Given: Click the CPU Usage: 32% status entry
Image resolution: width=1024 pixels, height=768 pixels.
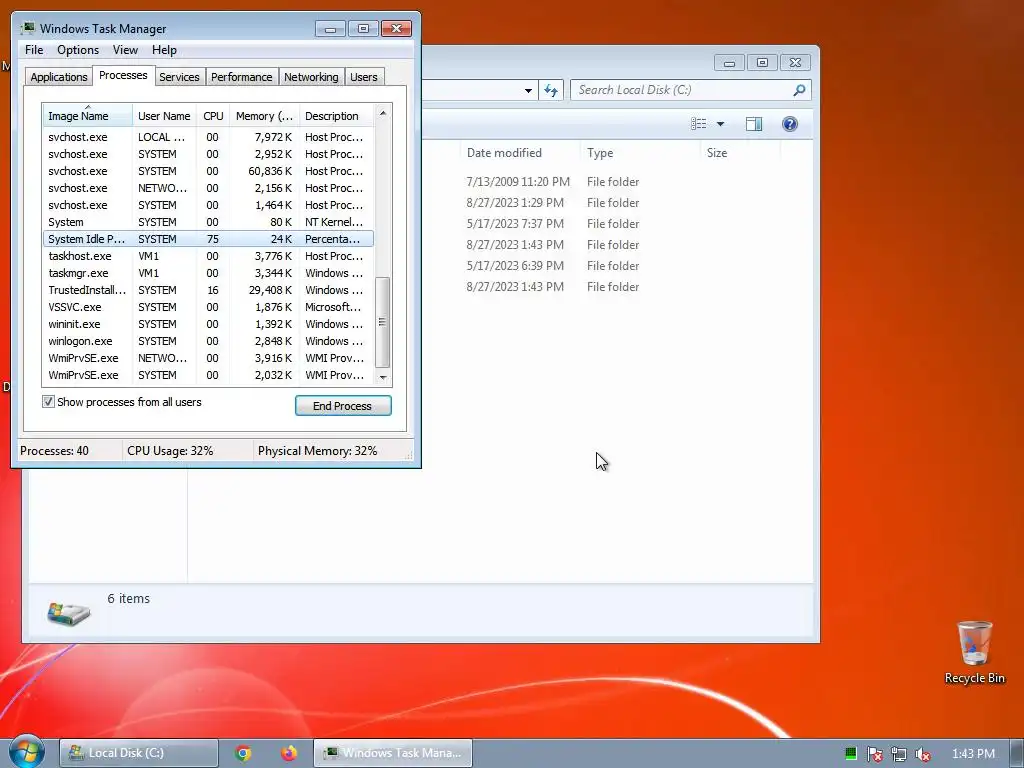Looking at the screenshot, I should [170, 451].
